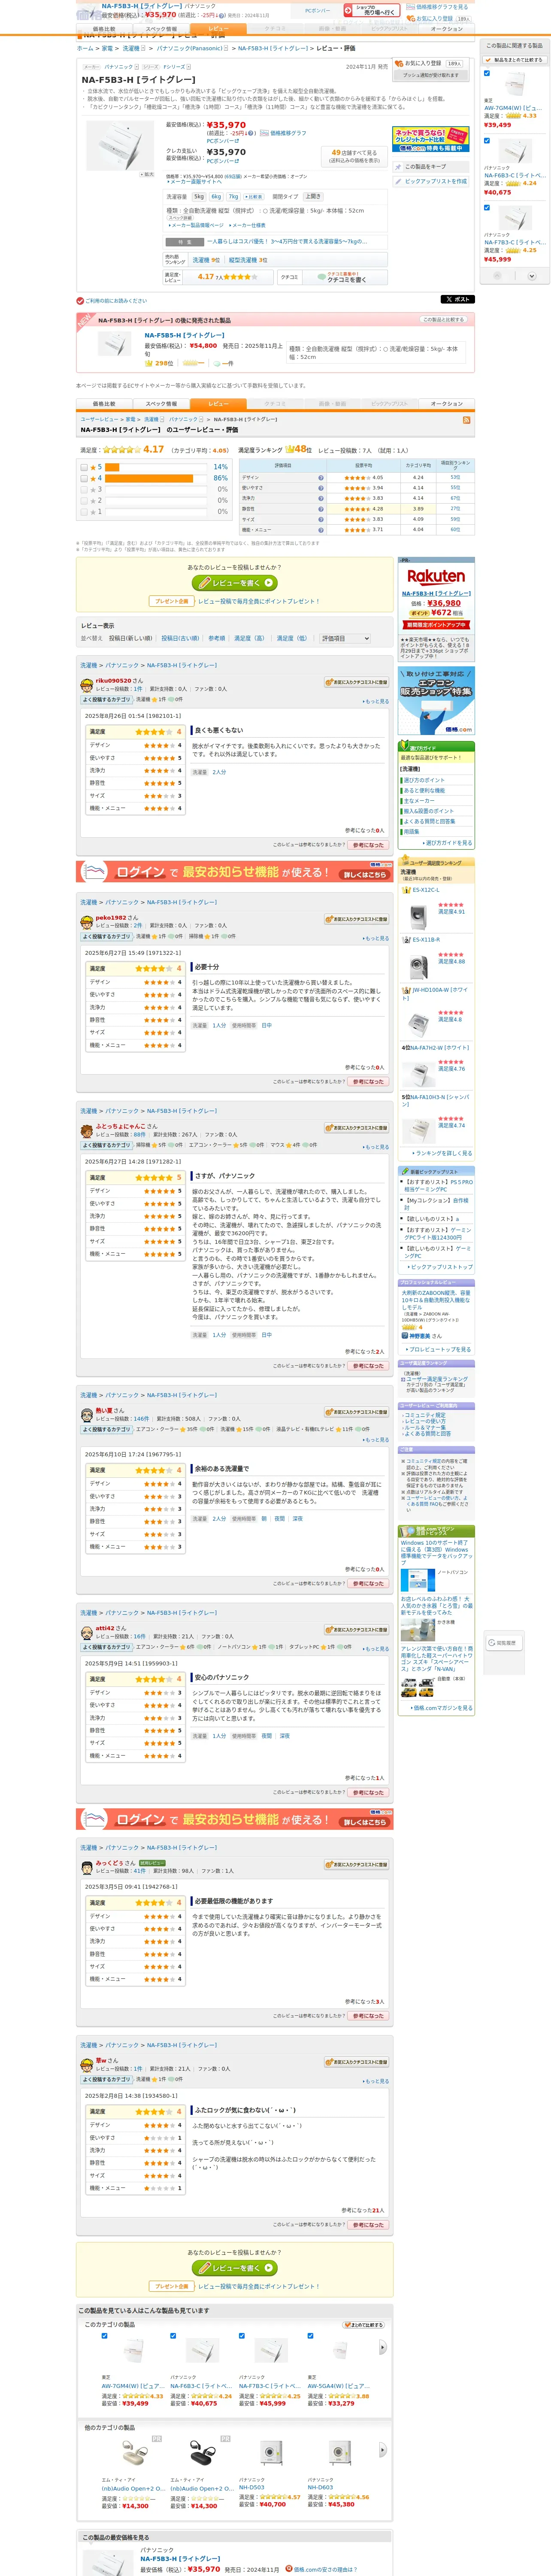This screenshot has height=2576, width=551.
Task: Click the ピックアップリストを作成 pencil button
Action: [x=431, y=181]
